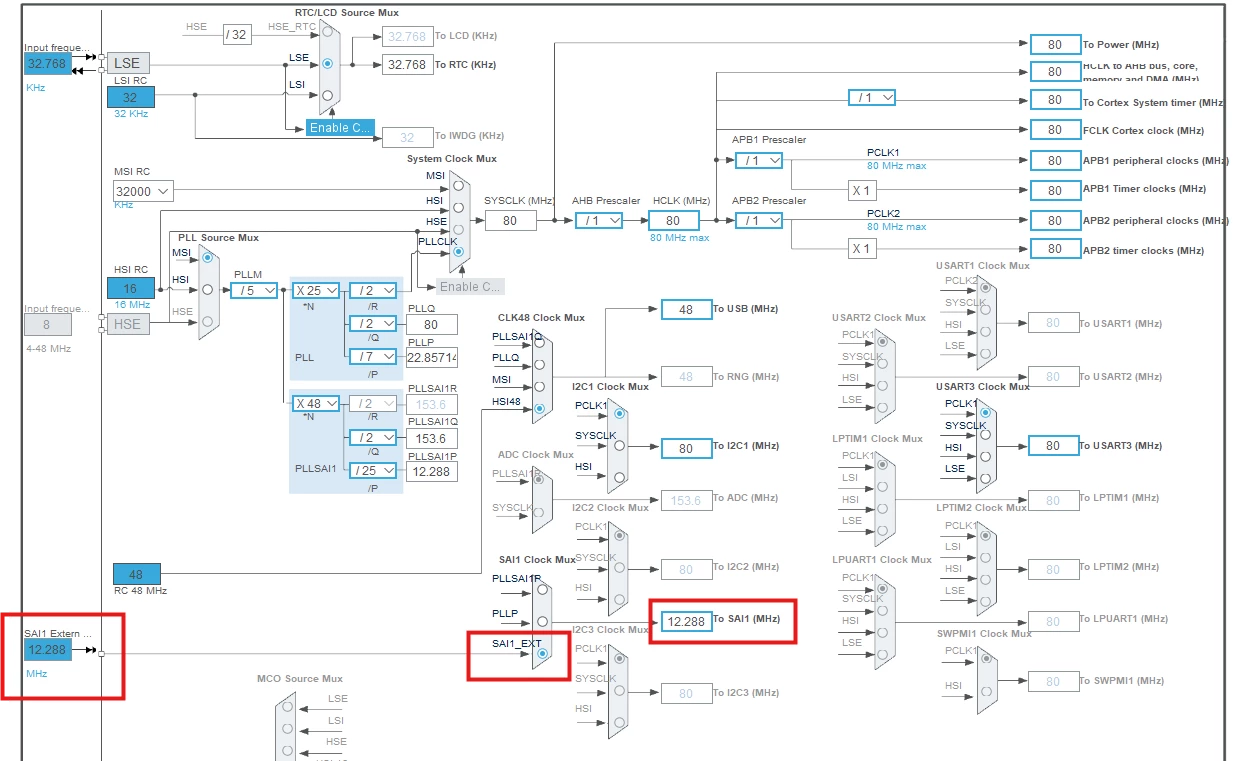This screenshot has height=761, width=1234.
Task: Select HSE_RTC input on RTC/LCD Source Mux
Action: click(328, 34)
